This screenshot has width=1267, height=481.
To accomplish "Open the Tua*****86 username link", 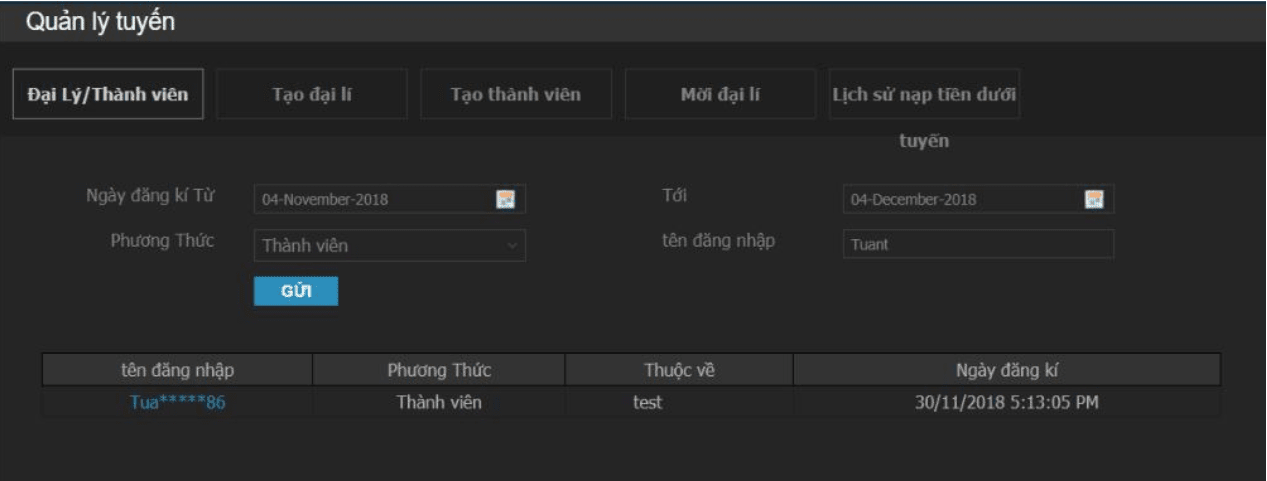I will click(x=178, y=403).
